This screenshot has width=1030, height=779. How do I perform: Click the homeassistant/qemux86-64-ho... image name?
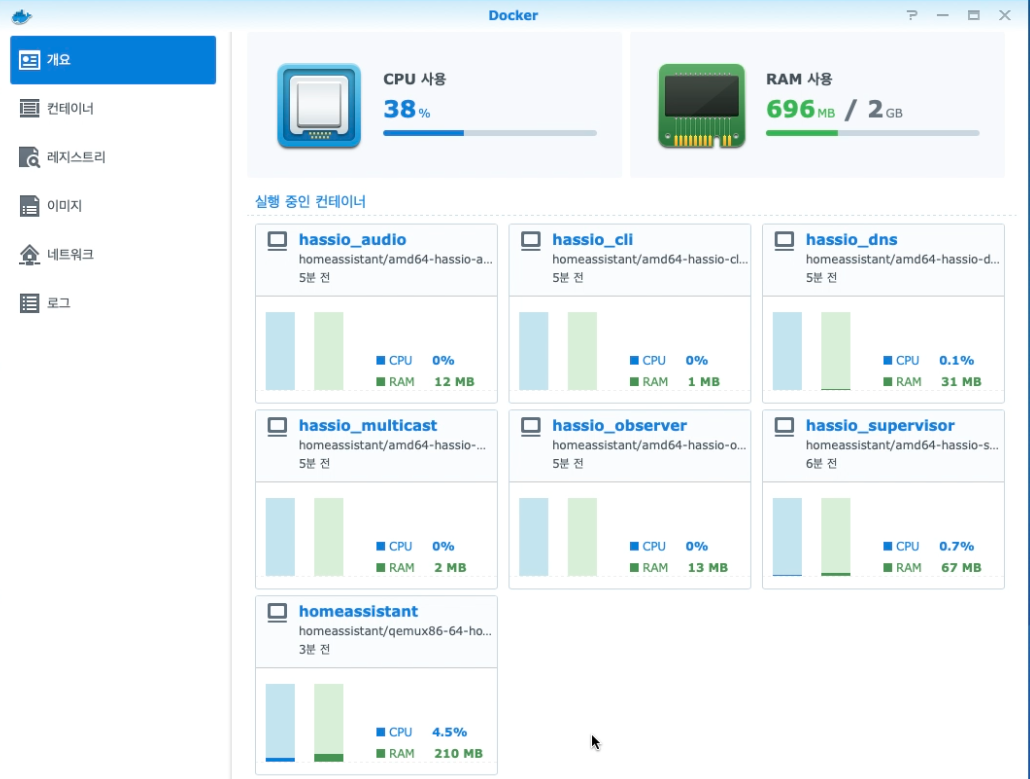point(395,631)
